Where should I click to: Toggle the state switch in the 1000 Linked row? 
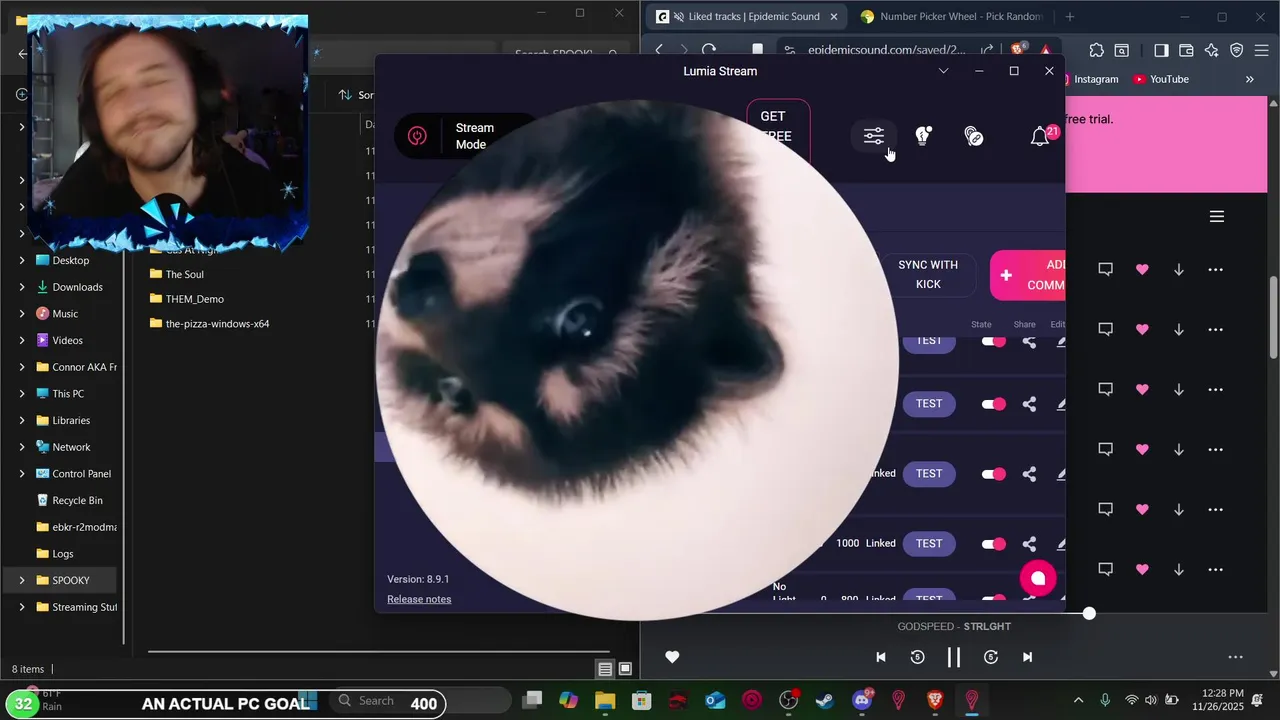point(994,544)
